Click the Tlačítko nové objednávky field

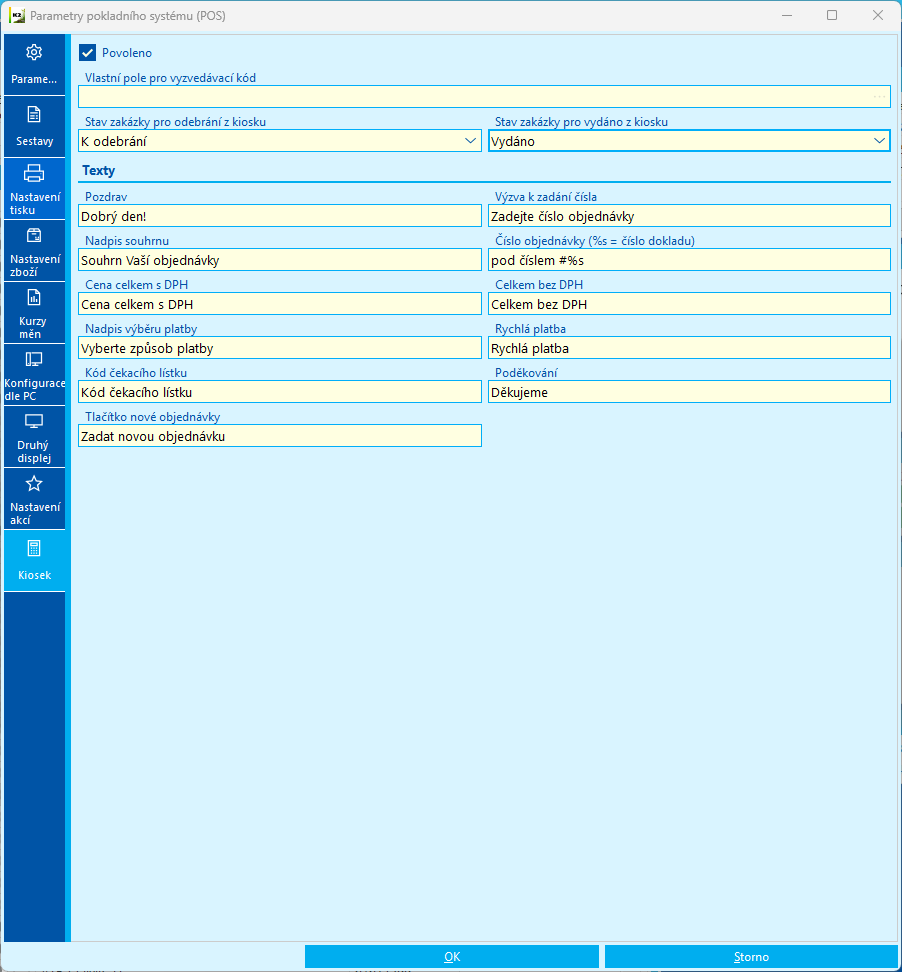click(x=280, y=436)
